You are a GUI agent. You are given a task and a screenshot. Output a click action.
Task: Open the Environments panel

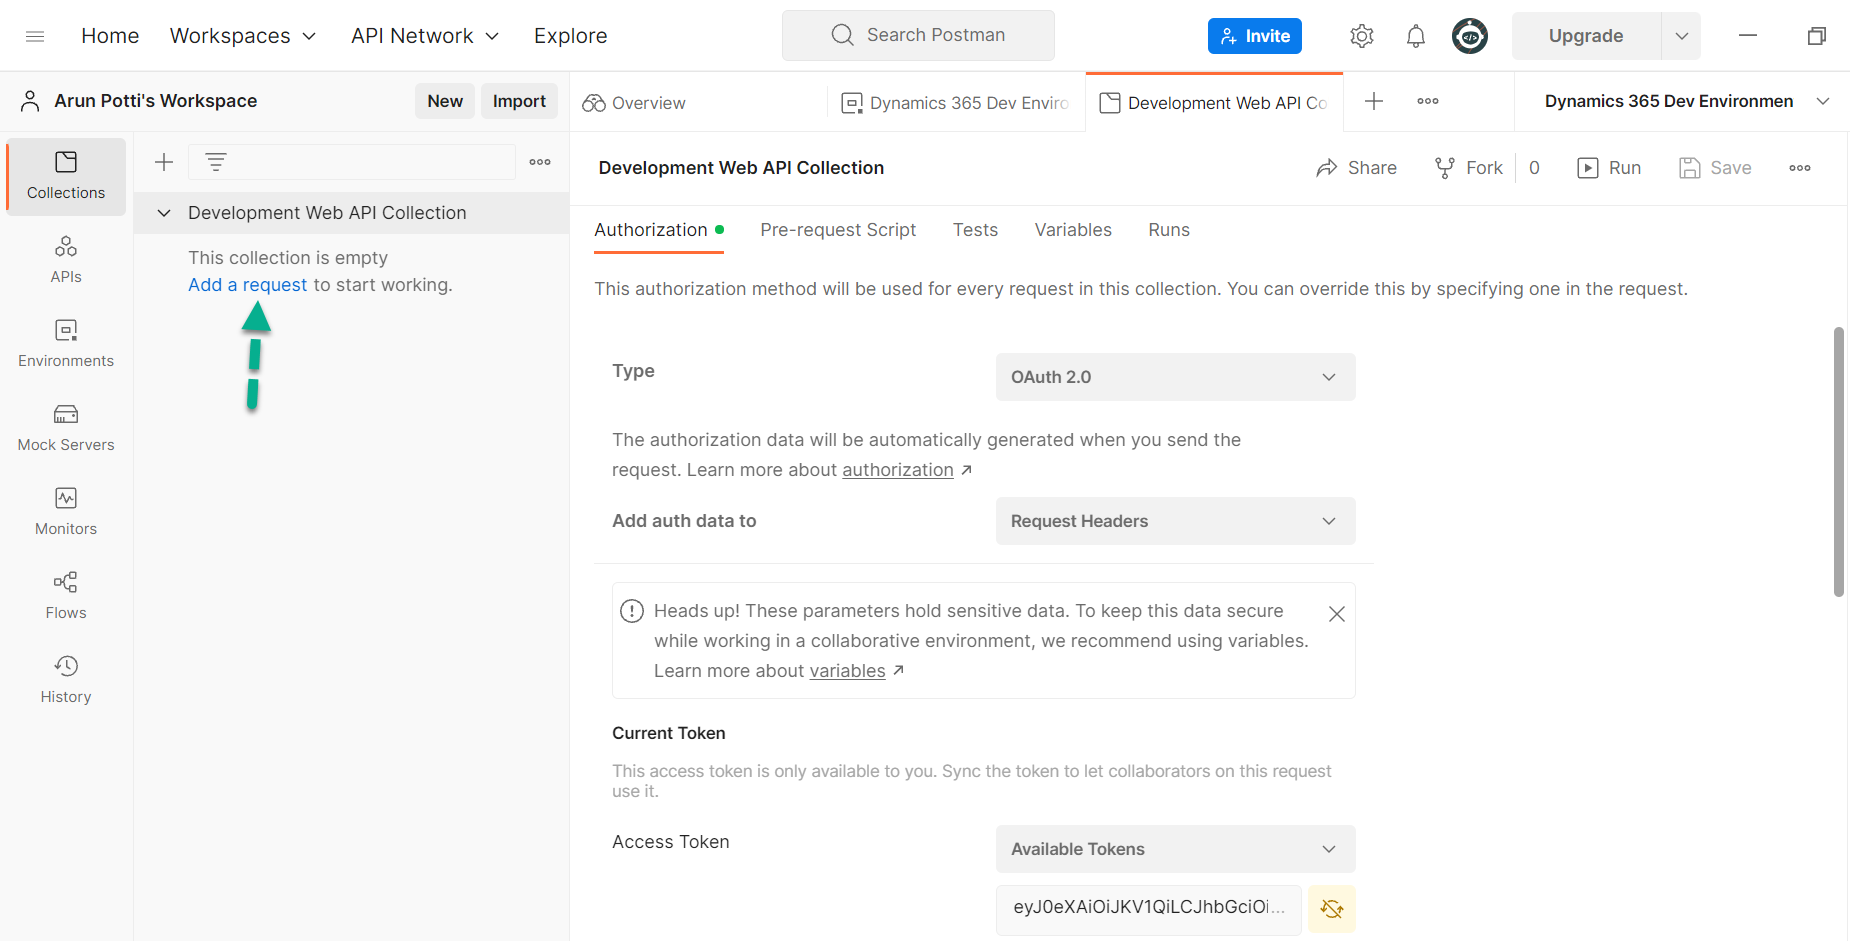pyautogui.click(x=65, y=343)
